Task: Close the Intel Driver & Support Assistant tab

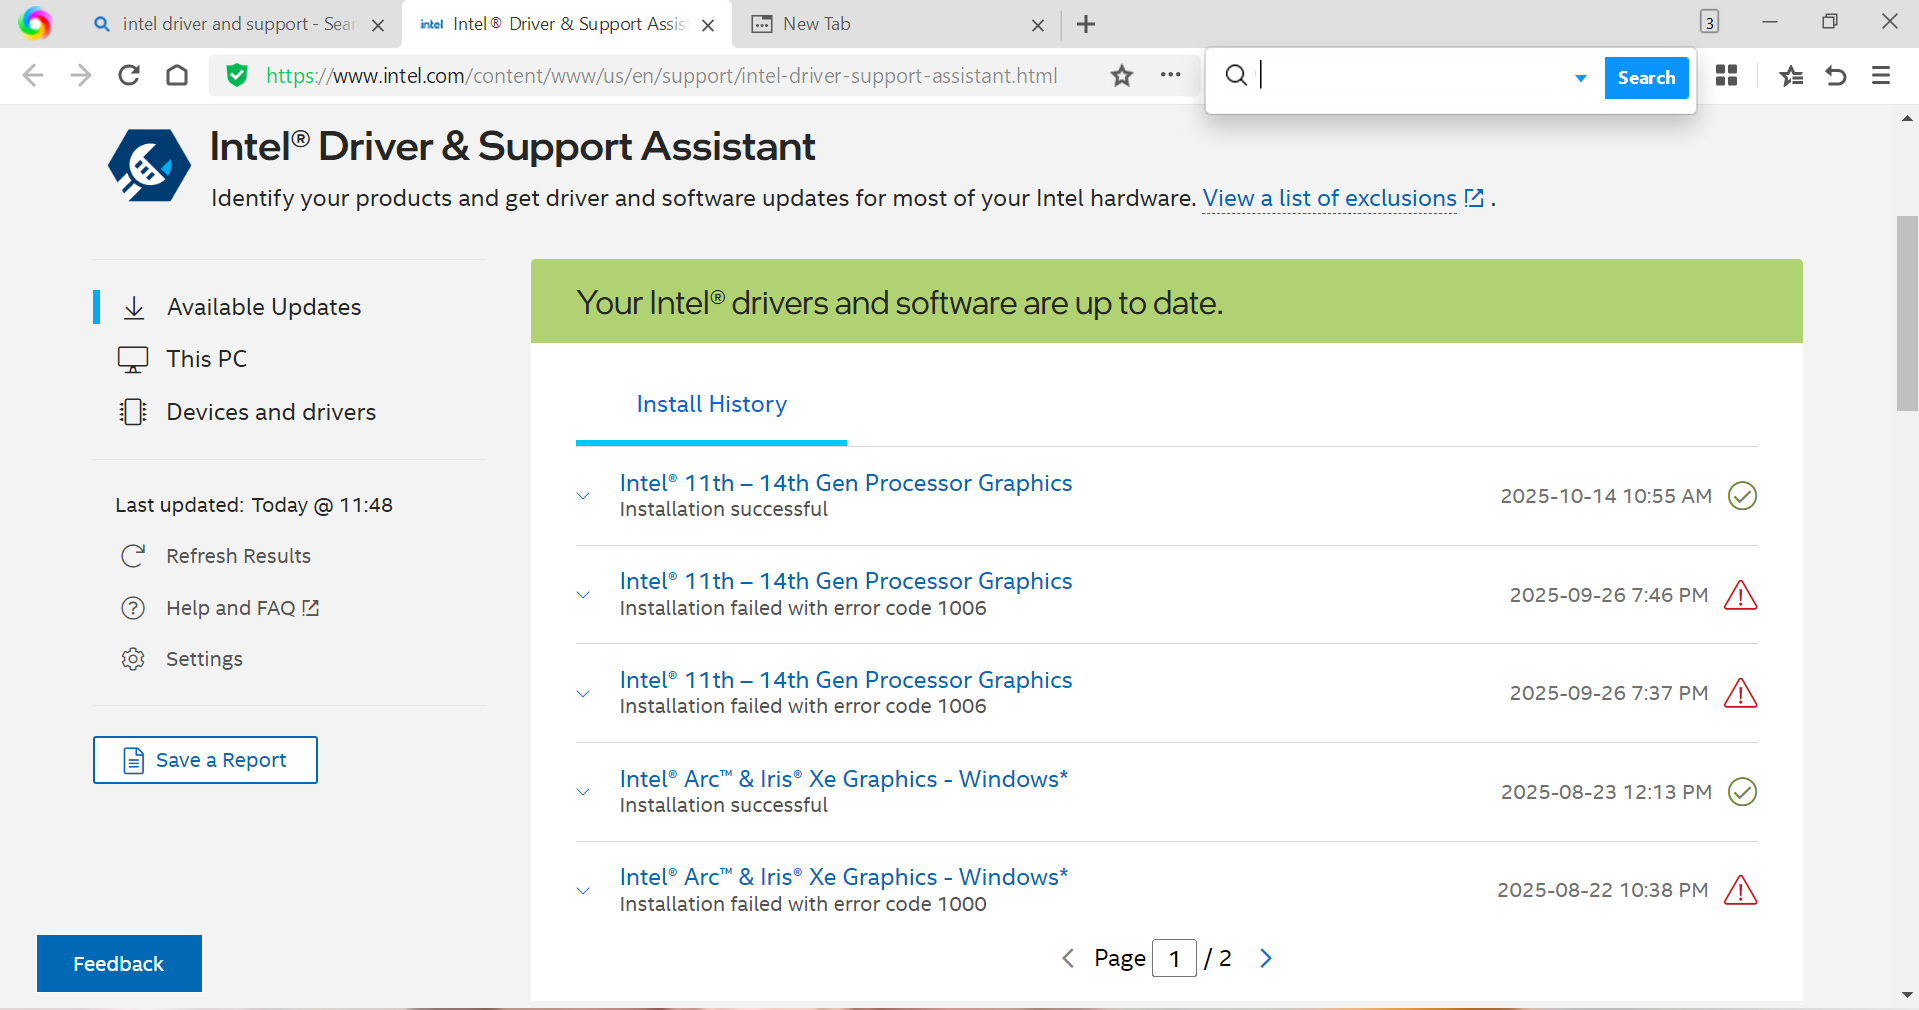Action: point(708,25)
